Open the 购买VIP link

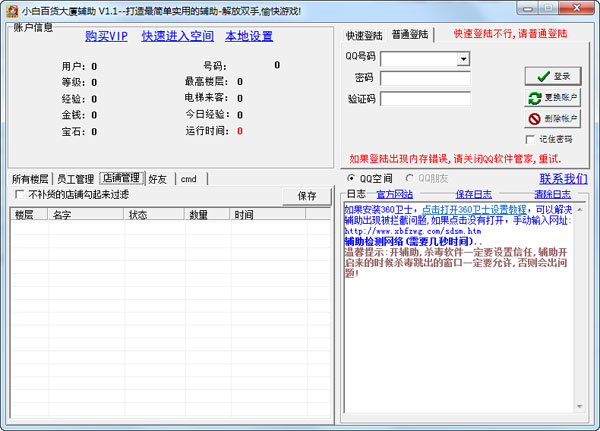pyautogui.click(x=106, y=36)
